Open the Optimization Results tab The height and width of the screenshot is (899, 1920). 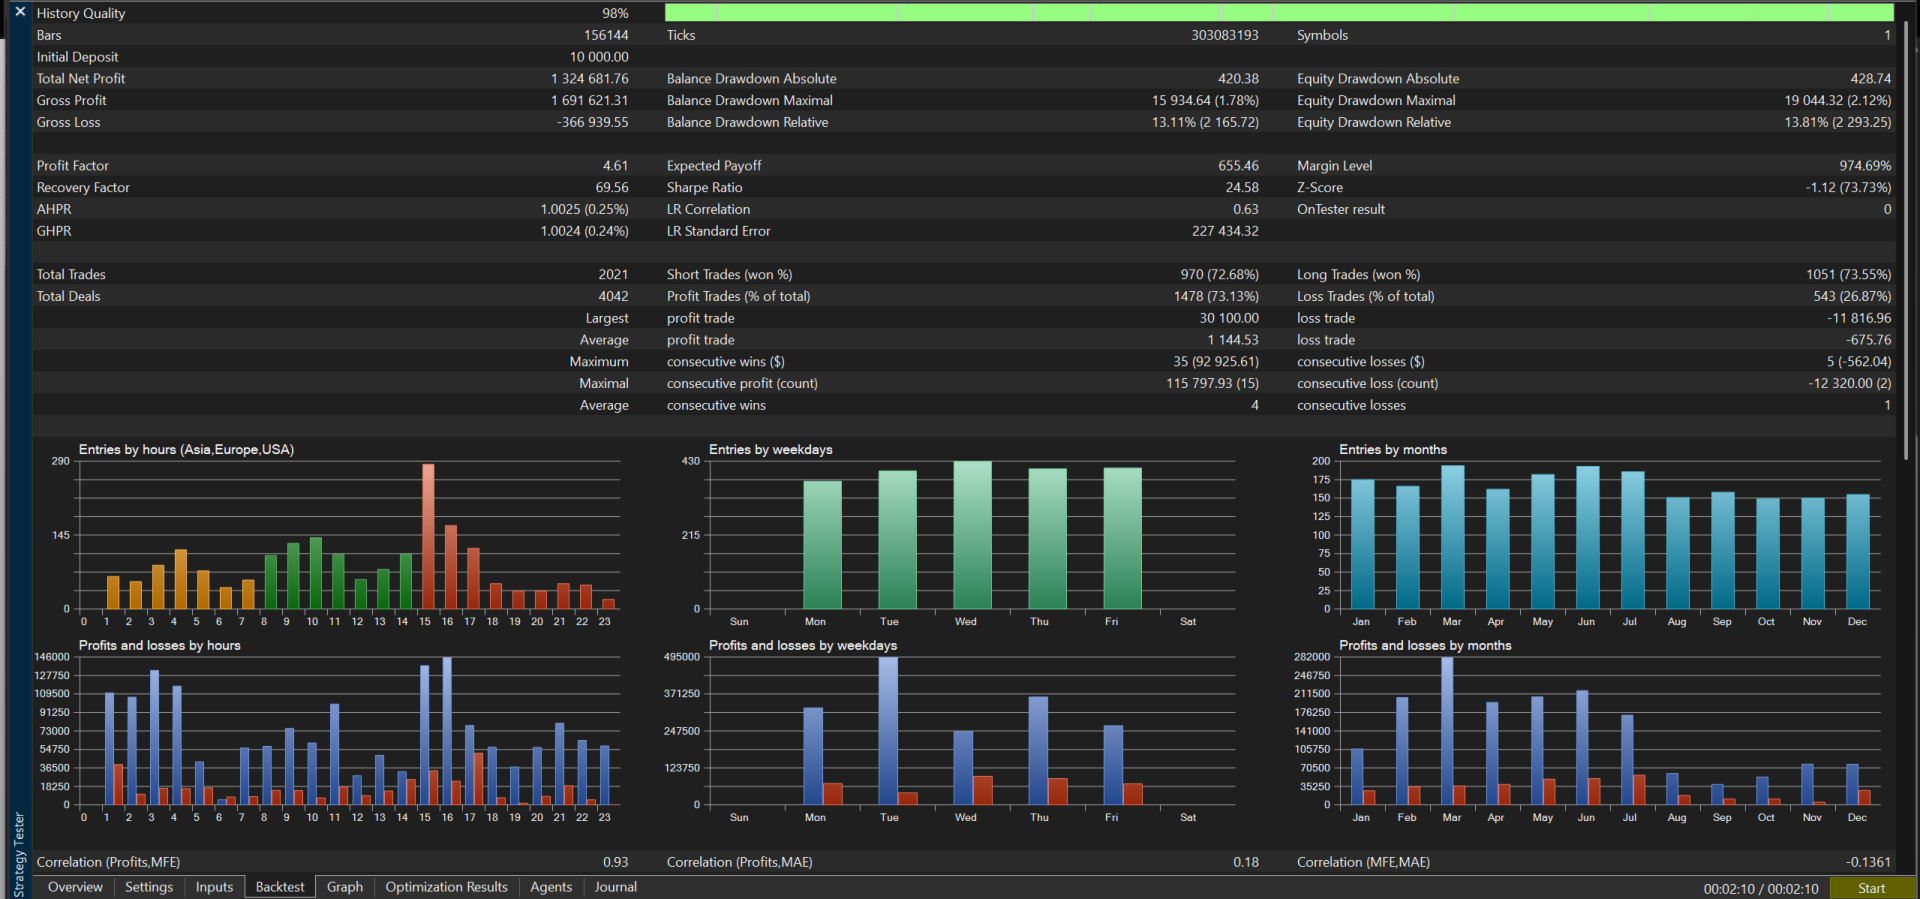click(x=446, y=887)
